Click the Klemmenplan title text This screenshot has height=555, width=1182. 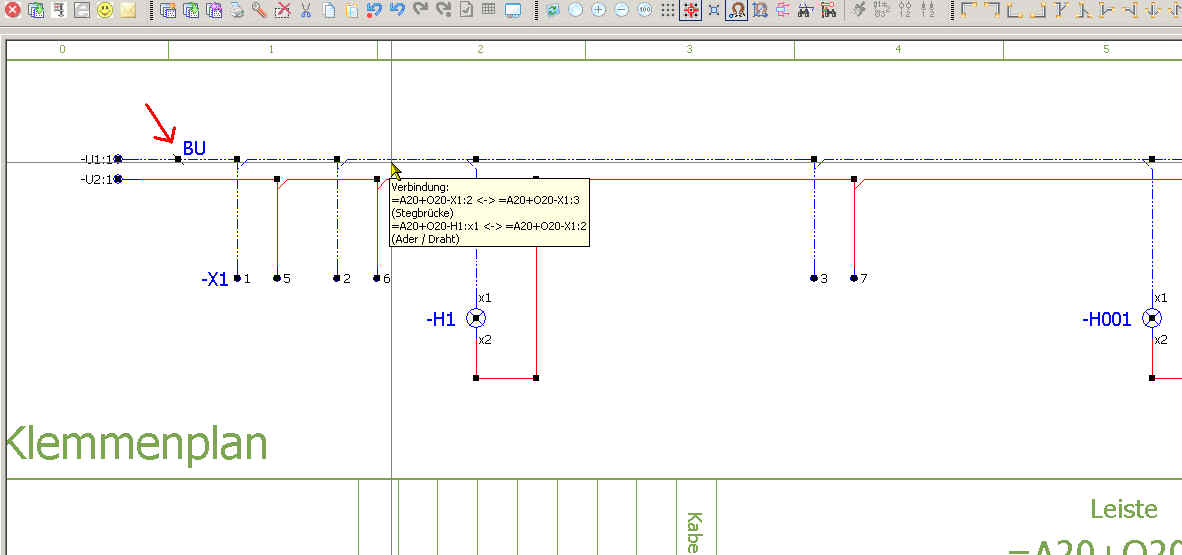pos(137,443)
